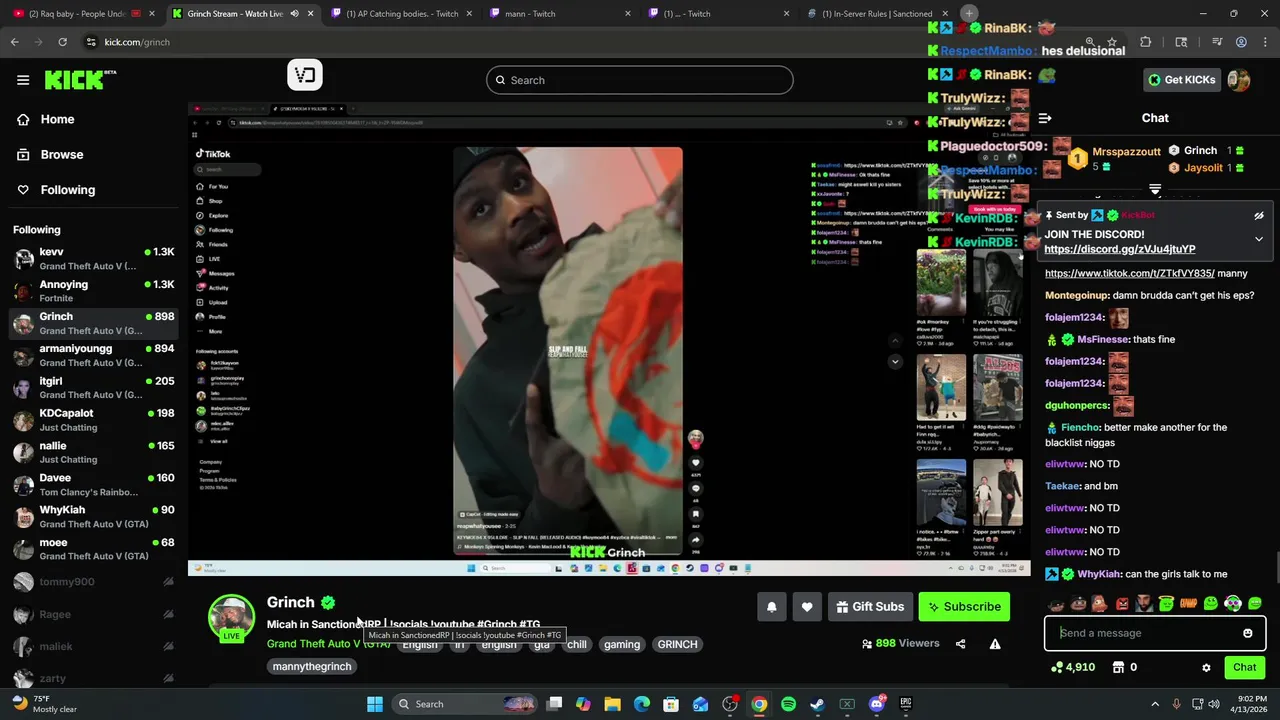The height and width of the screenshot is (720, 1280).
Task: Click Jaysolit in gift leaderboard
Action: pyautogui.click(x=1203, y=168)
